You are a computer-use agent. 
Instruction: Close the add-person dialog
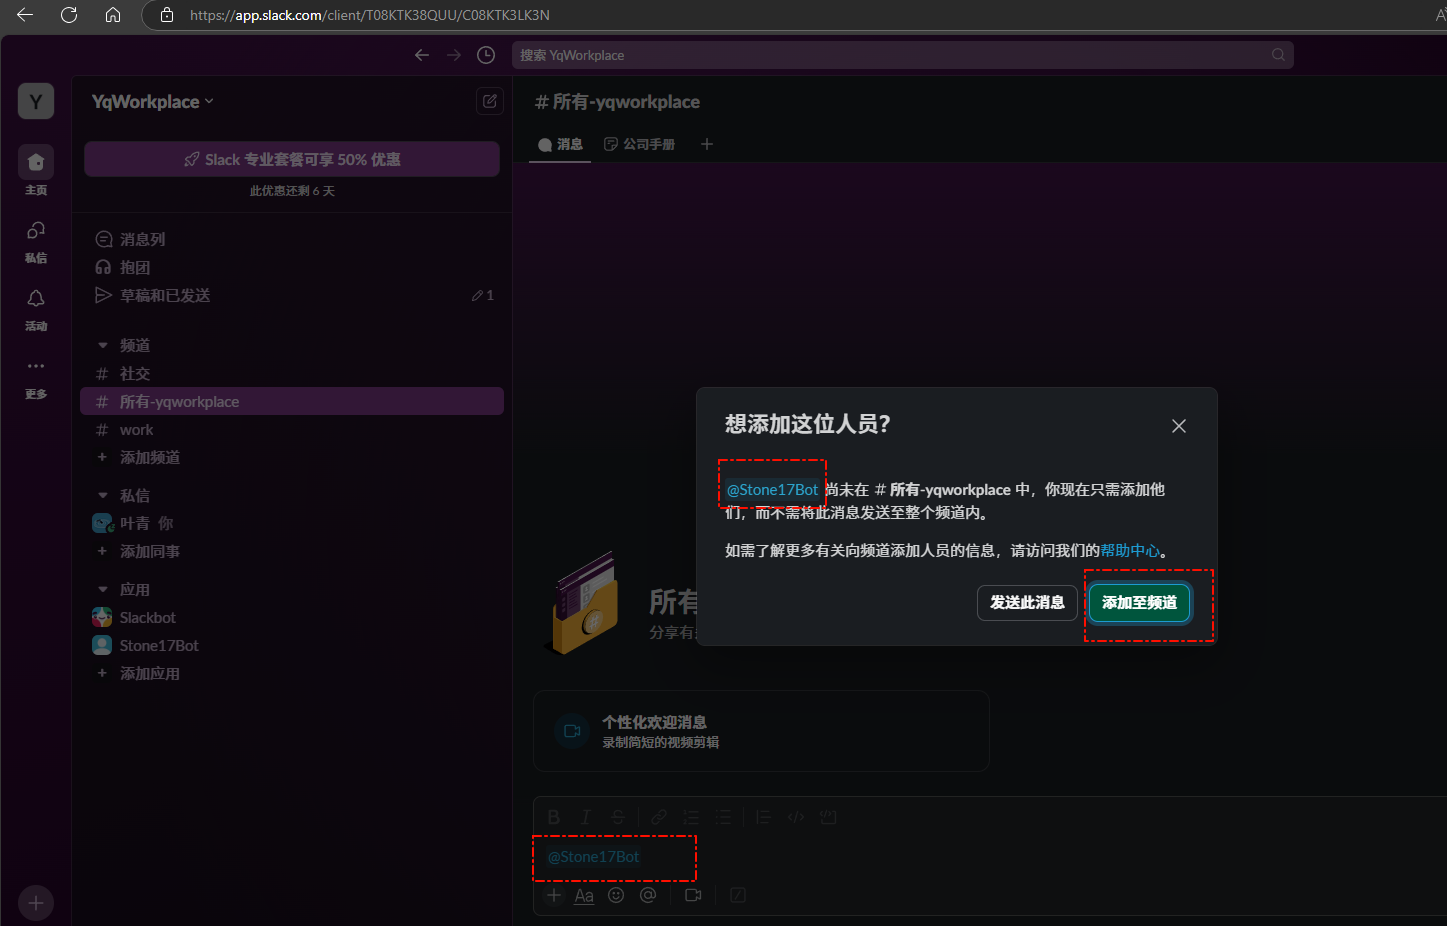(1179, 426)
